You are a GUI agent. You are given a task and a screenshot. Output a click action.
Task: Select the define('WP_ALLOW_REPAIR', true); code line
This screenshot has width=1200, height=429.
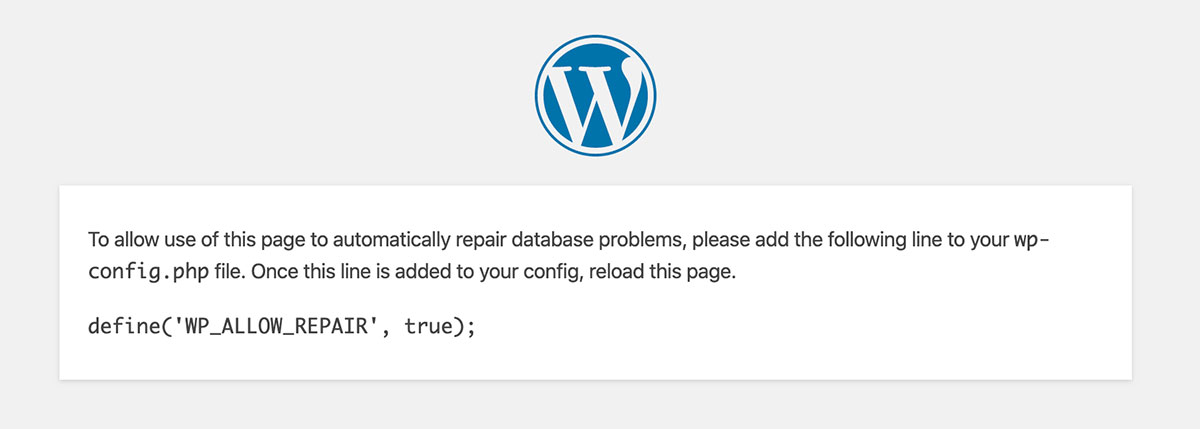pyautogui.click(x=281, y=326)
